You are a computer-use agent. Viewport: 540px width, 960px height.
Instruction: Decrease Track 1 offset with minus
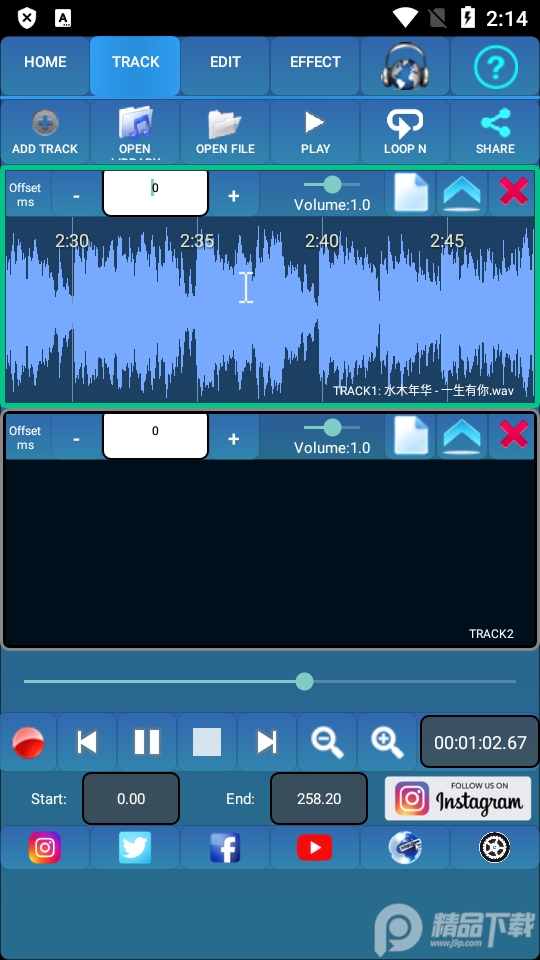[77, 194]
